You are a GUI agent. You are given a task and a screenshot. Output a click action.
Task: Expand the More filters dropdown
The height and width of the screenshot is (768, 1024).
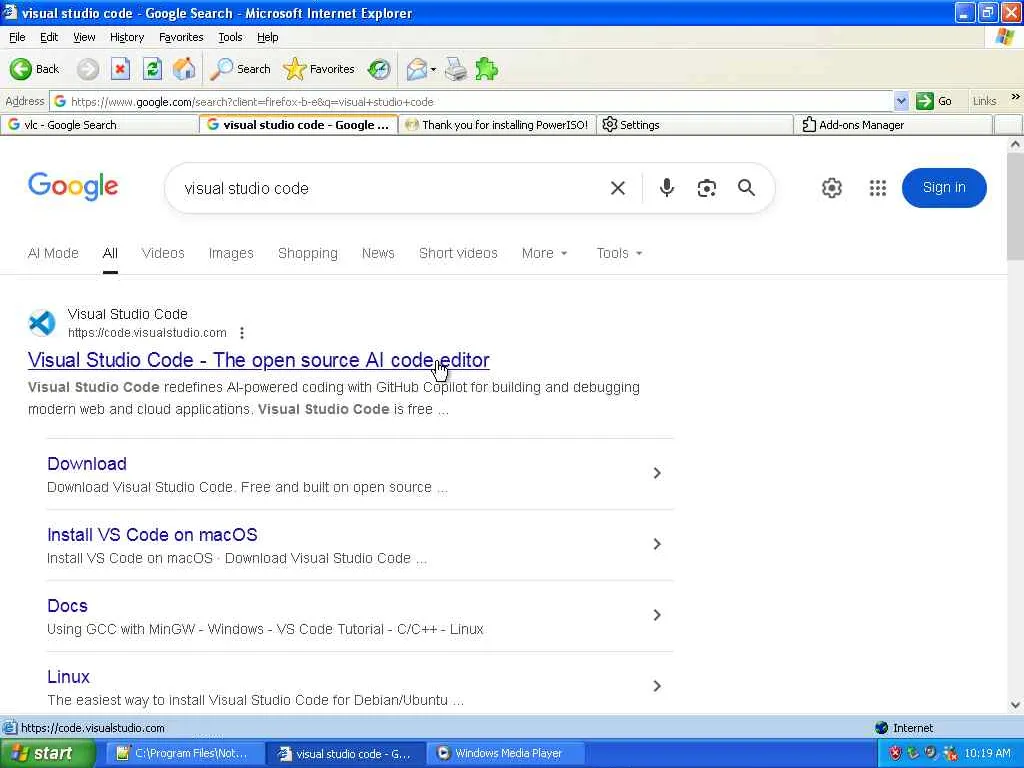pos(544,253)
